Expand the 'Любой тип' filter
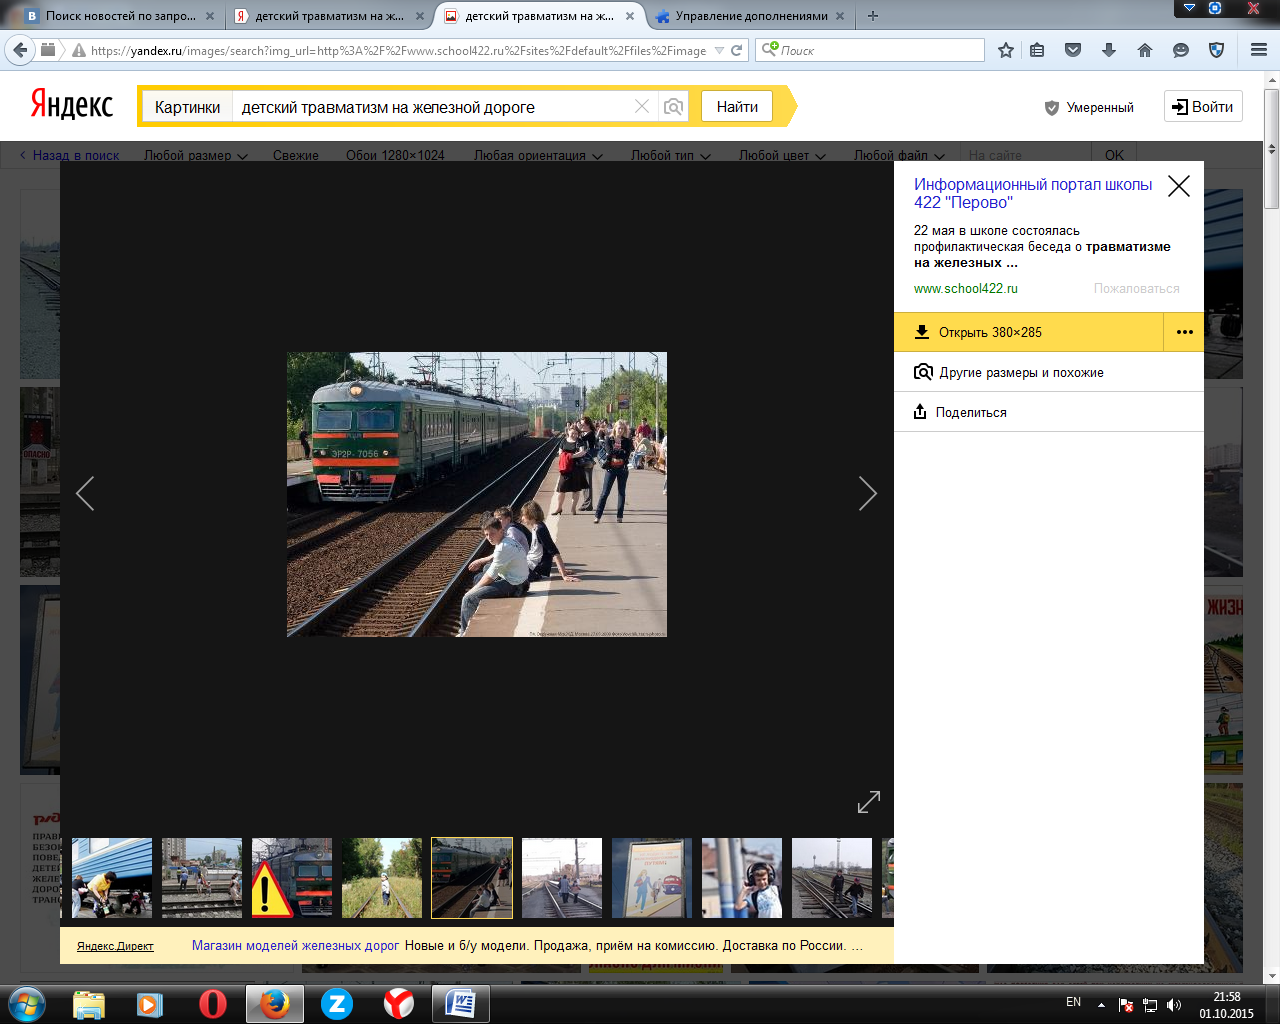The height and width of the screenshot is (1024, 1280). click(x=671, y=155)
